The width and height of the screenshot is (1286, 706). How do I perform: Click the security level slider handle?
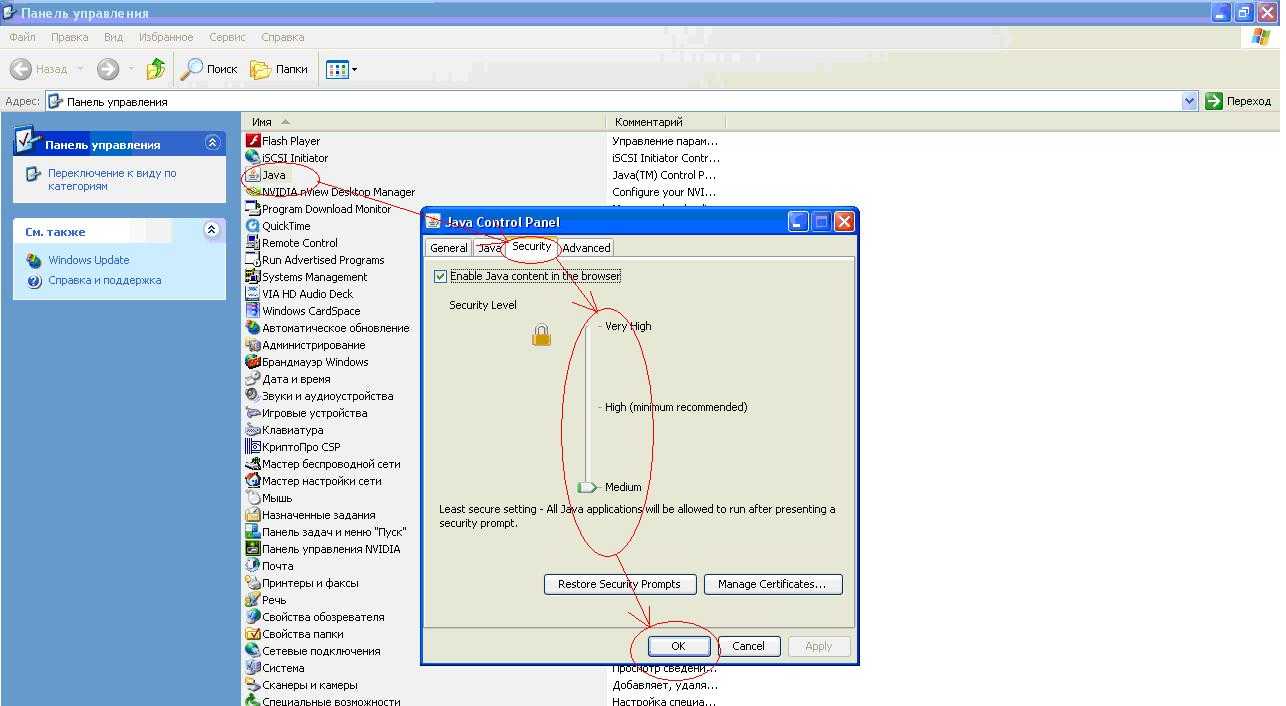tap(587, 487)
